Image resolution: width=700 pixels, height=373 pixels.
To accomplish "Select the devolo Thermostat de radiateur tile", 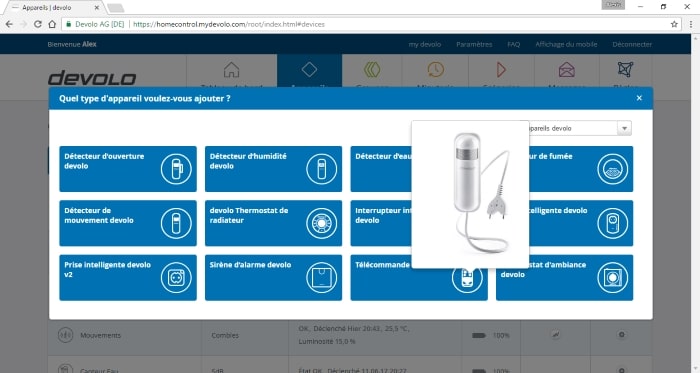I will pos(273,223).
